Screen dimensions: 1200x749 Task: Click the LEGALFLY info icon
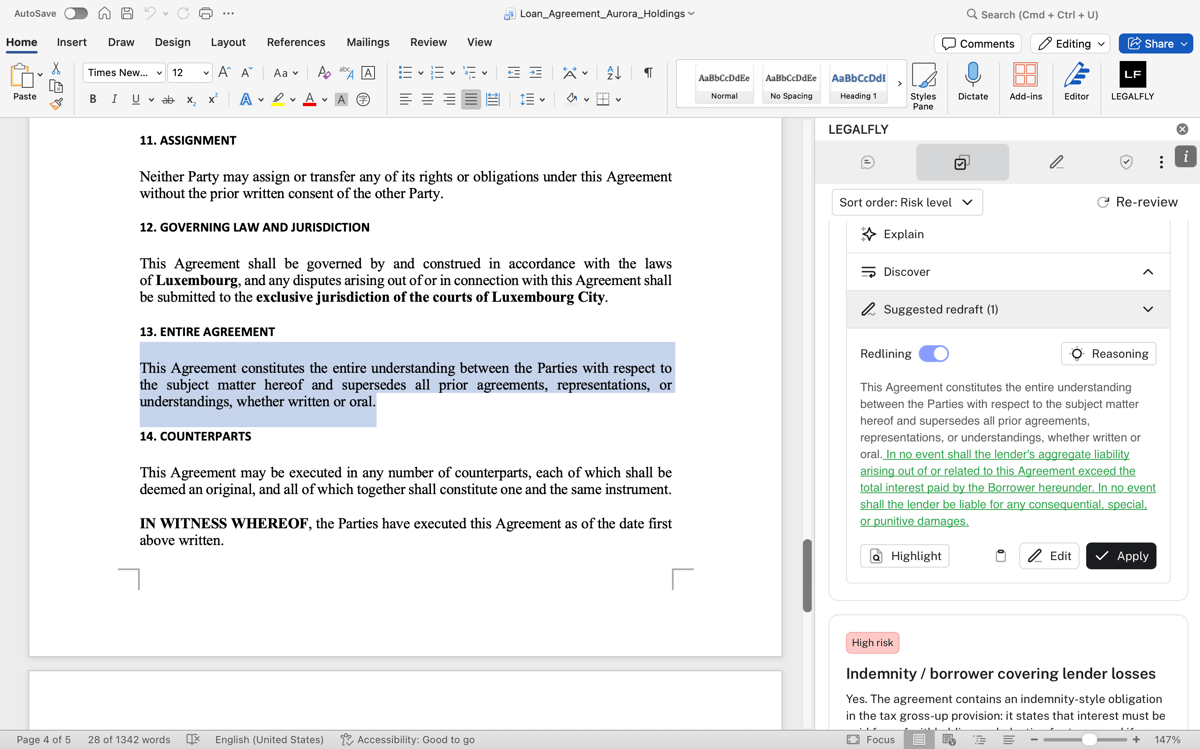(1185, 157)
